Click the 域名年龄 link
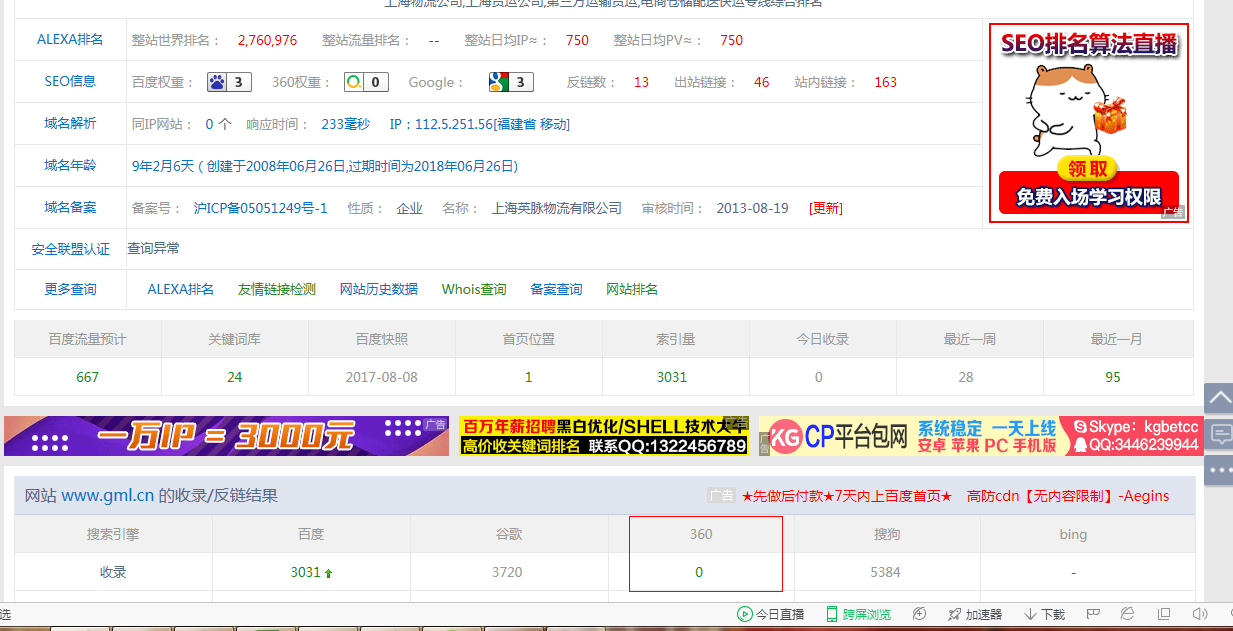This screenshot has width=1233, height=631. (70, 166)
